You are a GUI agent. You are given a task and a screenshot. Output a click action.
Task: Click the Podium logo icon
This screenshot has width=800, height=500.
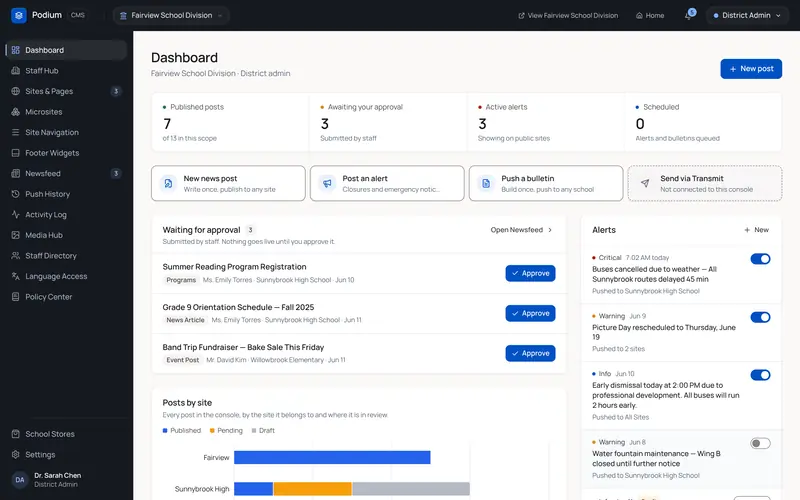point(19,15)
